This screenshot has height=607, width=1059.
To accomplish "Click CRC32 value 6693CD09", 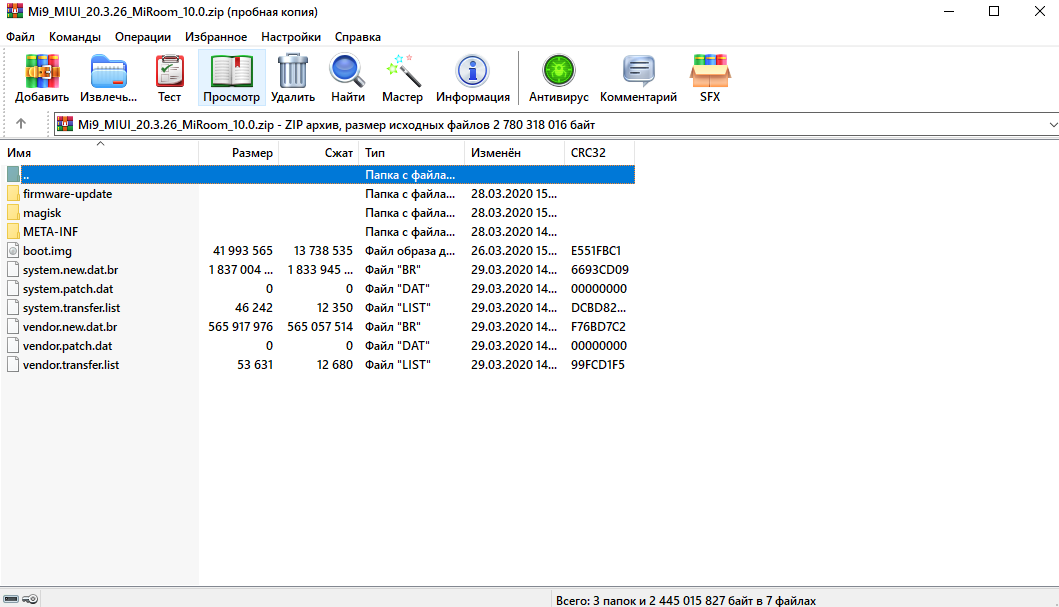I will coord(600,269).
